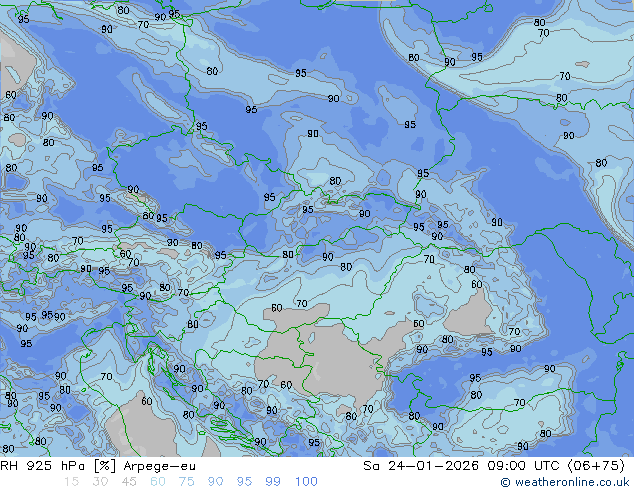The image size is (634, 490).
Task: Click the 'RH 925 hPa [%] Arpege-eu' title
Action: 98,466
